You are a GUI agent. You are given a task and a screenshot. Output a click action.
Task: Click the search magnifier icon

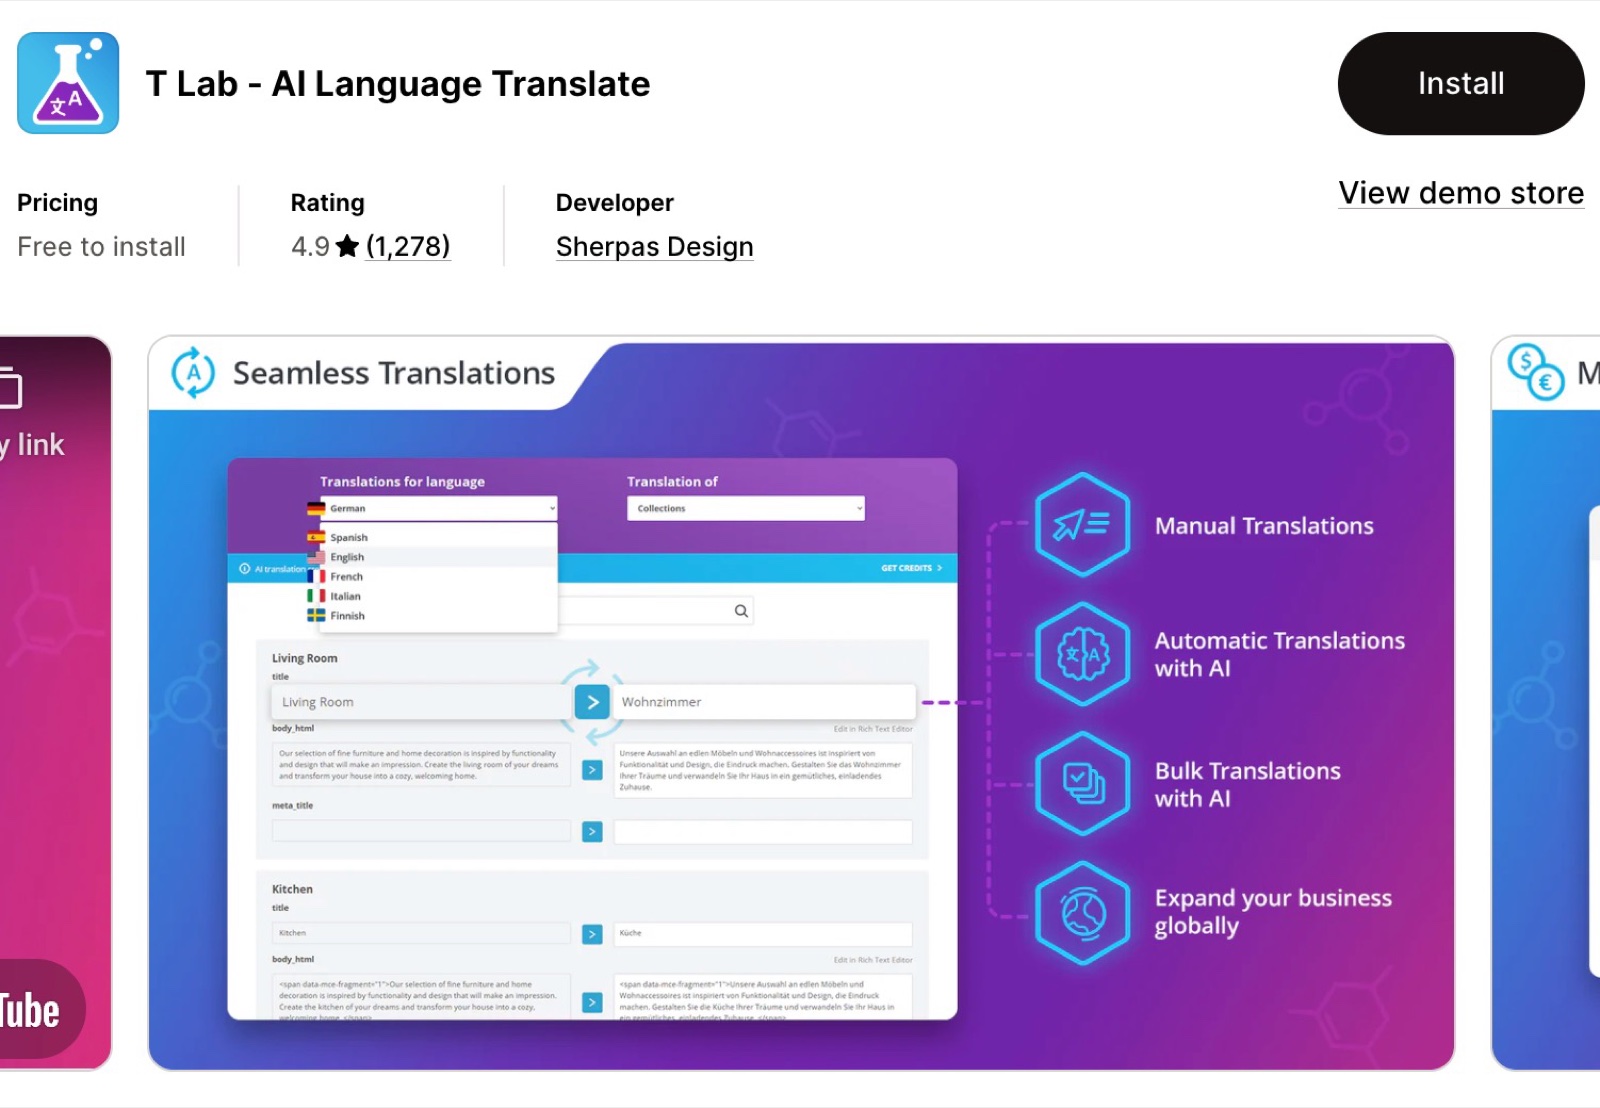coord(741,611)
